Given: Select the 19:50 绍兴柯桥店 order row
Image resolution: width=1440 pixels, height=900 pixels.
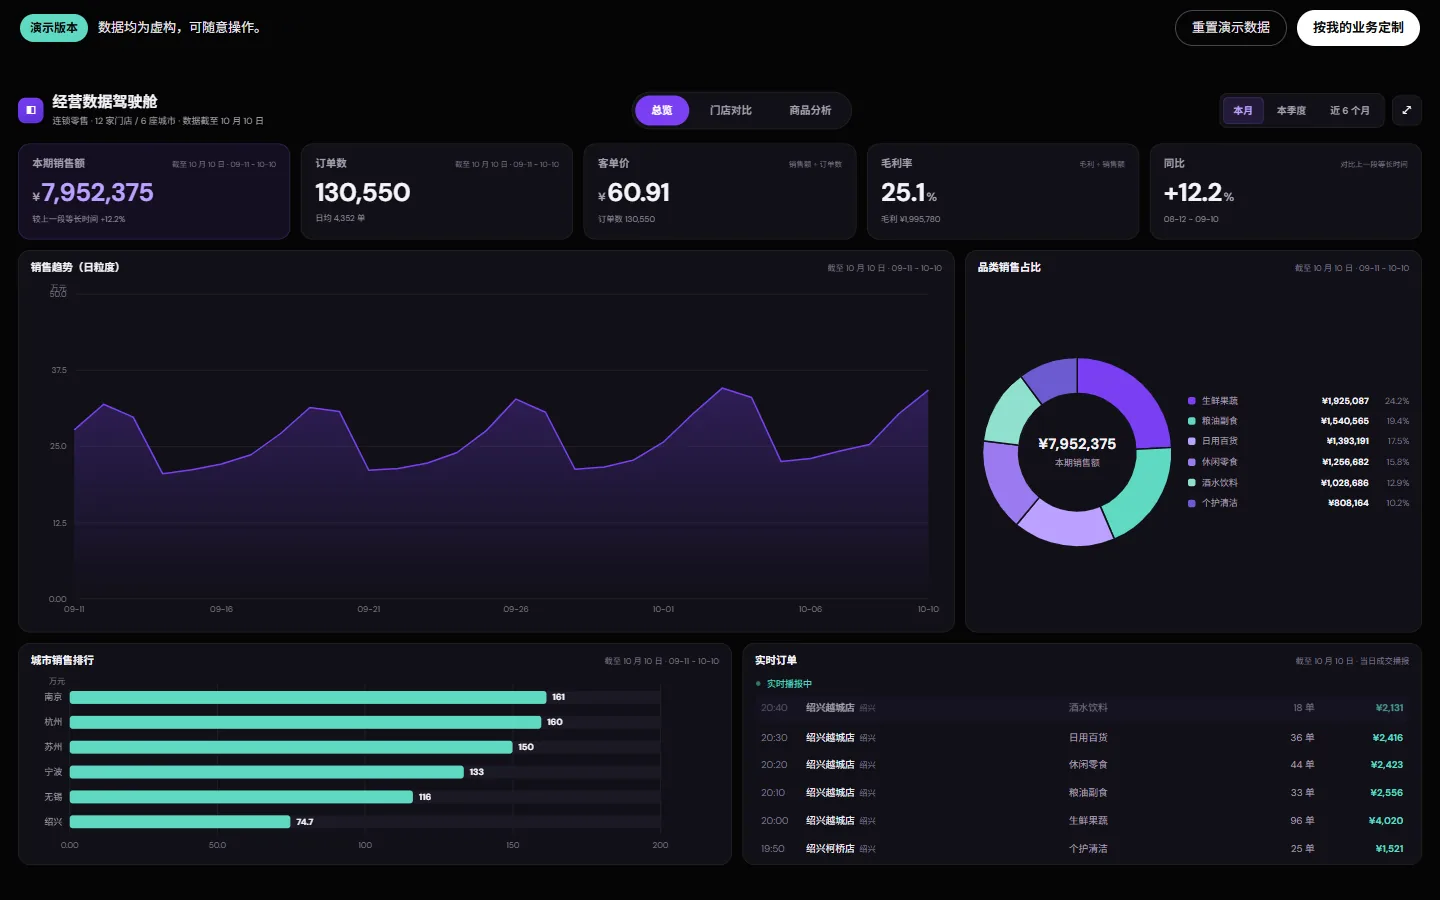Looking at the screenshot, I should pyautogui.click(x=1082, y=849).
